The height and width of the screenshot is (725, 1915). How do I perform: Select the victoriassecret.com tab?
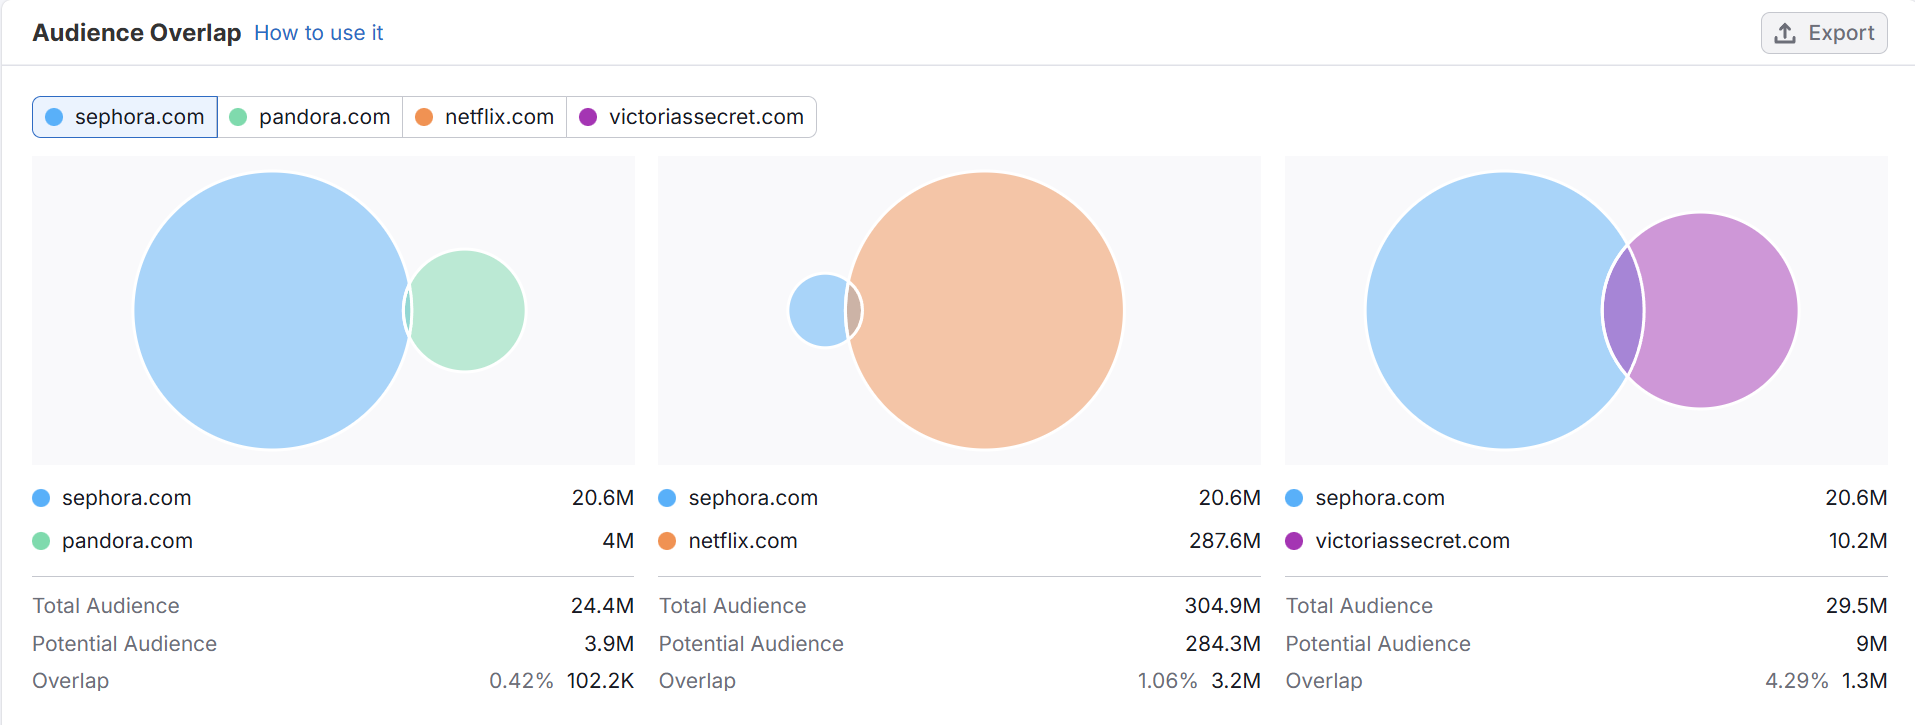point(692,117)
